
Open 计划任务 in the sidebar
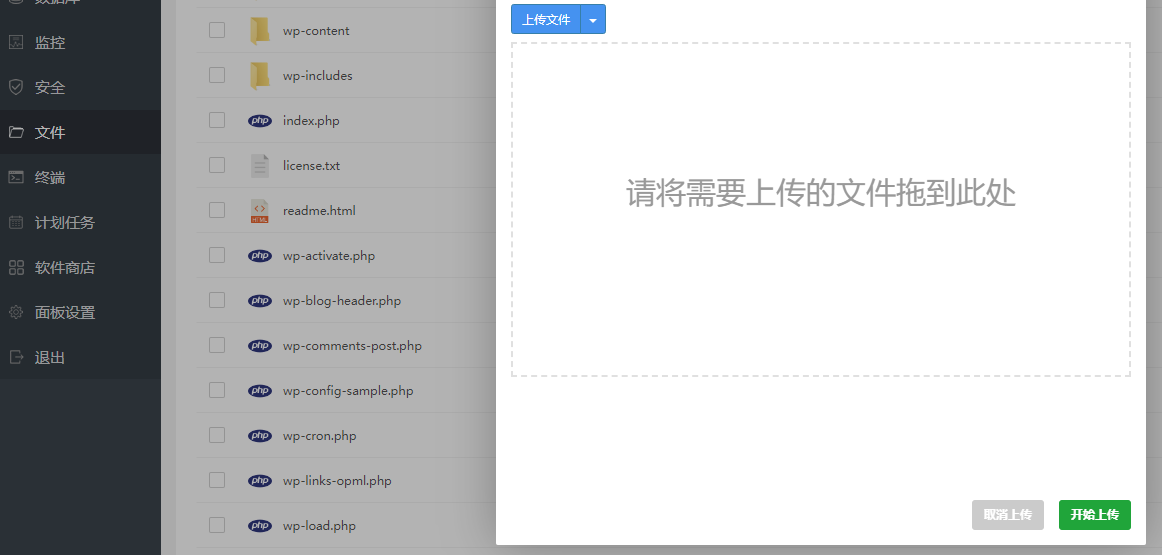pyautogui.click(x=65, y=223)
